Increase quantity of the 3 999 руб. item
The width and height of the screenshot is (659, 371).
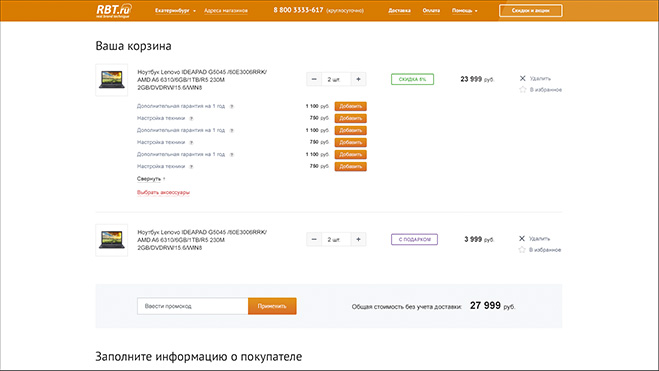(x=358, y=239)
